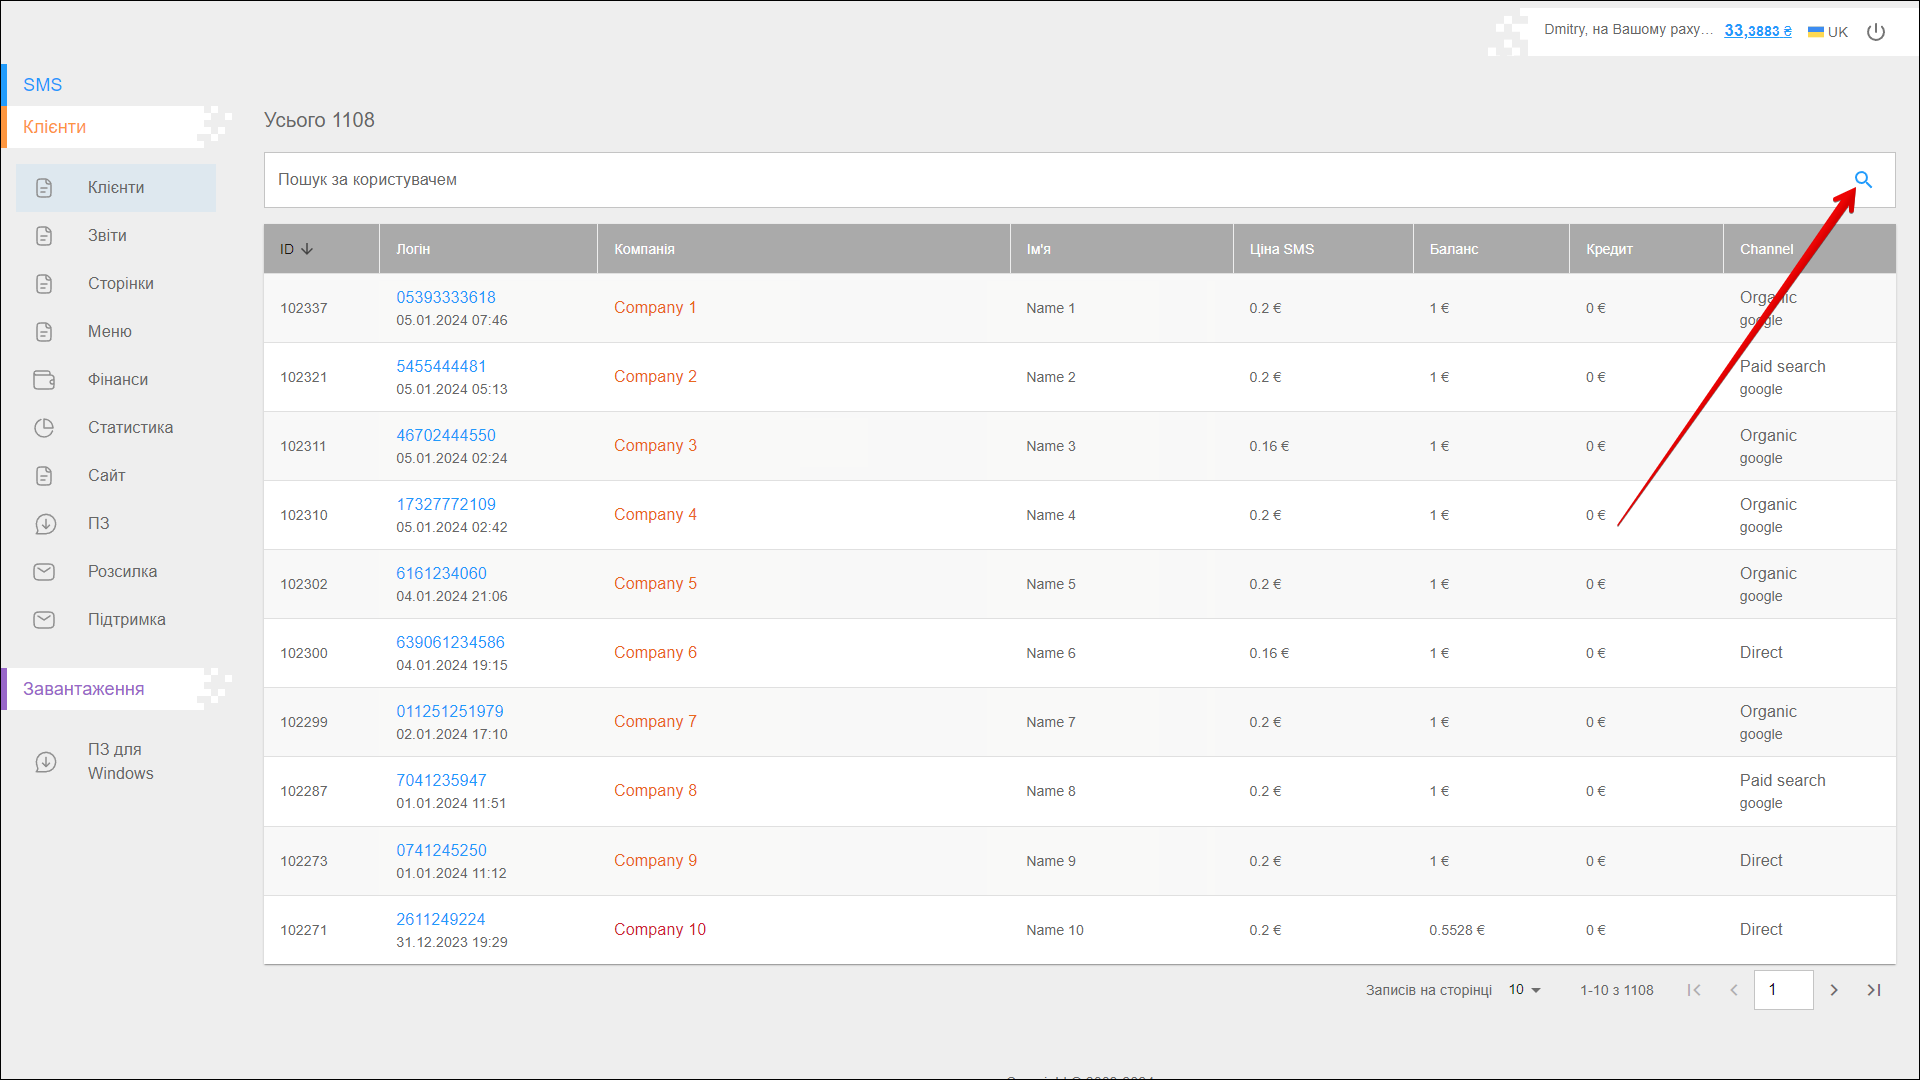Open UK language selector
The image size is (1920, 1080).
1828,32
